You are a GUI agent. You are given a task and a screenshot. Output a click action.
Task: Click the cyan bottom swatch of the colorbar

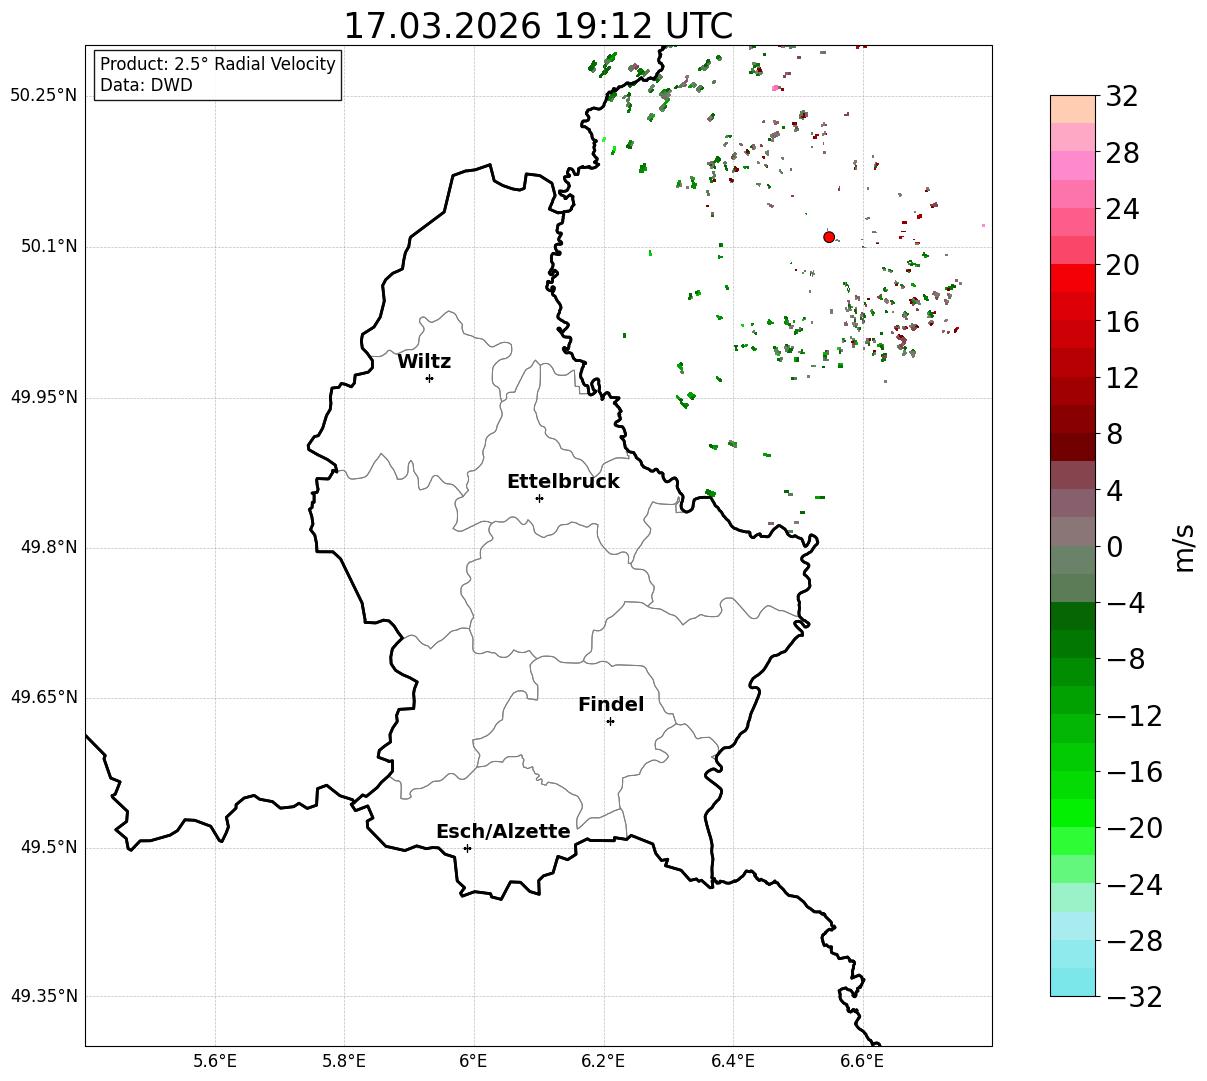click(x=1073, y=982)
